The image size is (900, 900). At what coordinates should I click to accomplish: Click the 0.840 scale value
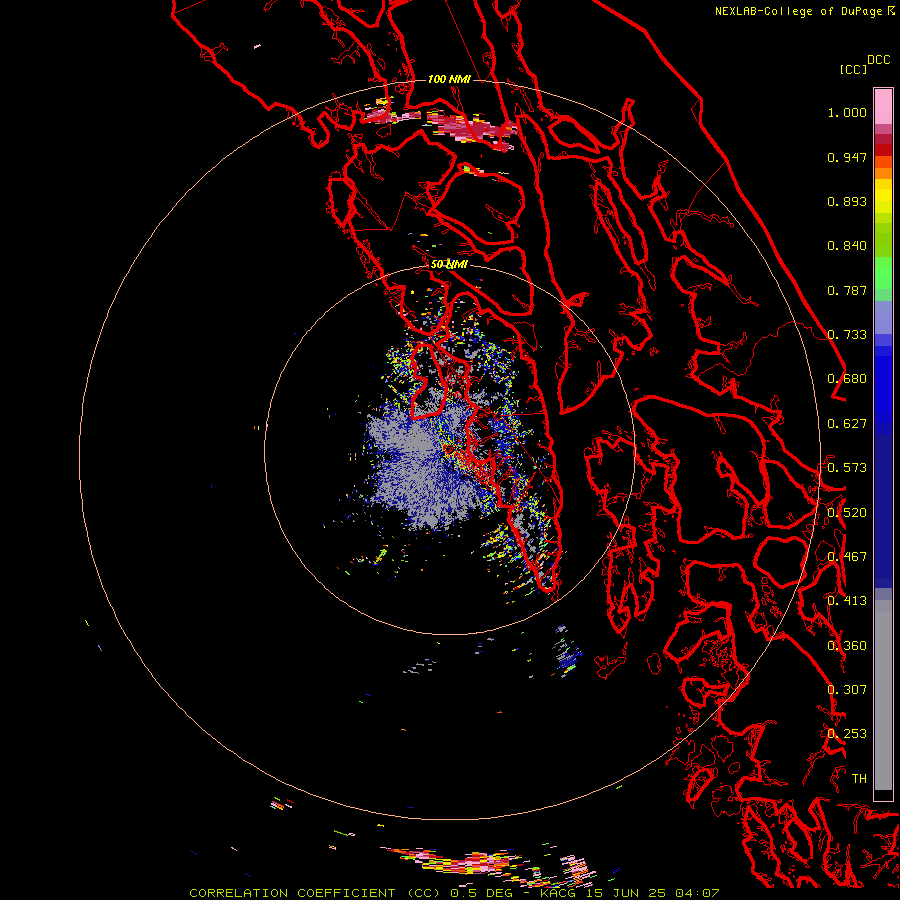tap(847, 246)
